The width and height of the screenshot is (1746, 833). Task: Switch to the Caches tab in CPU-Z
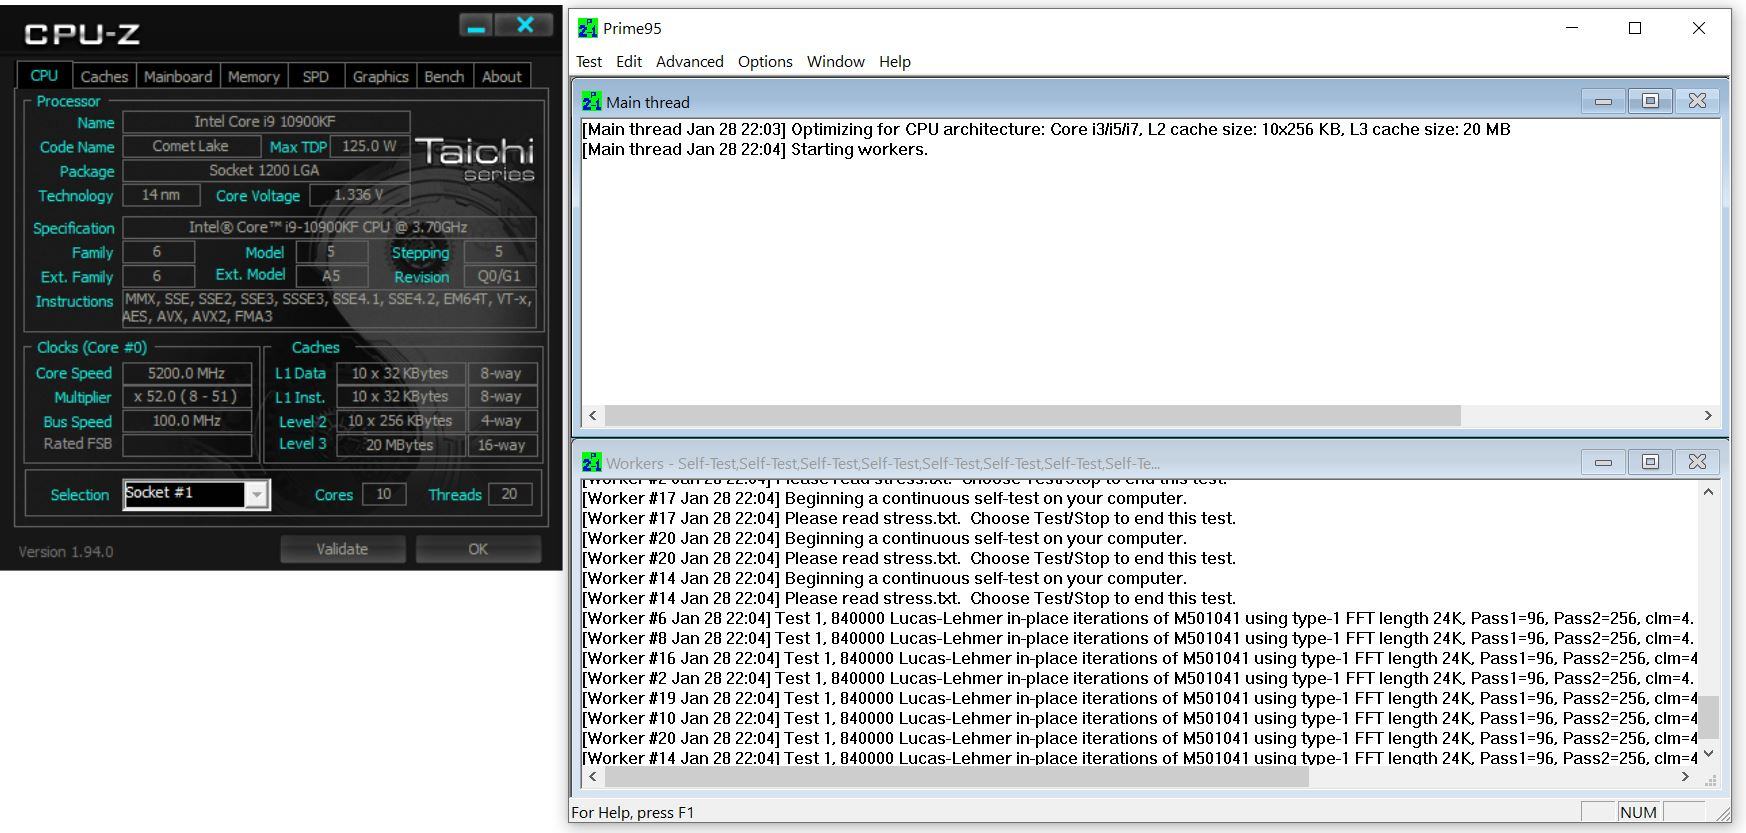click(104, 77)
